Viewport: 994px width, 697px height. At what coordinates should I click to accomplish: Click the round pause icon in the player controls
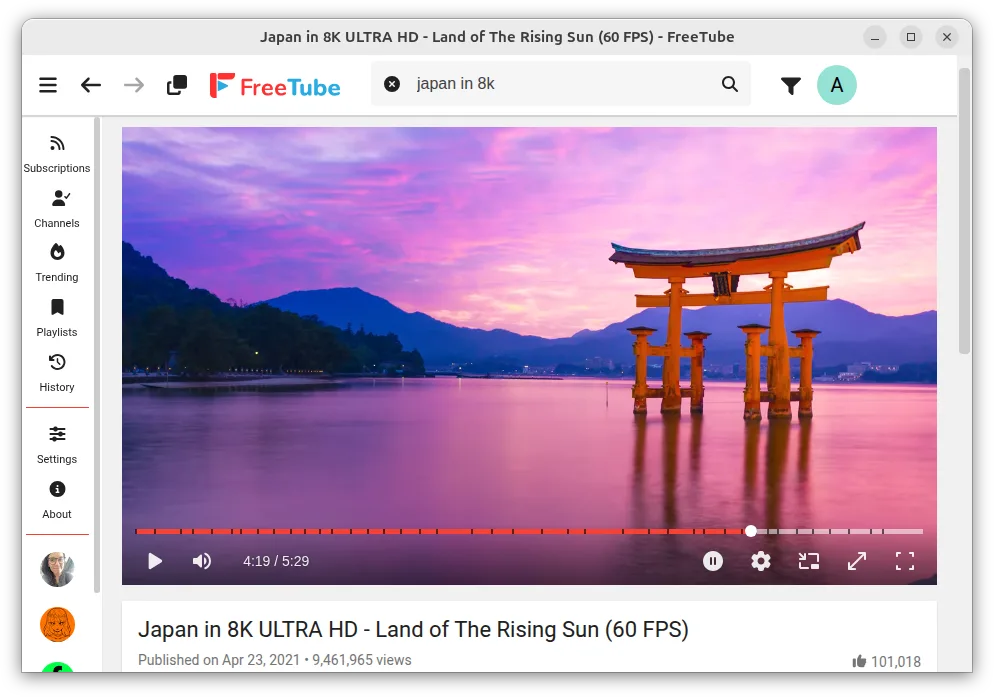pyautogui.click(x=713, y=561)
